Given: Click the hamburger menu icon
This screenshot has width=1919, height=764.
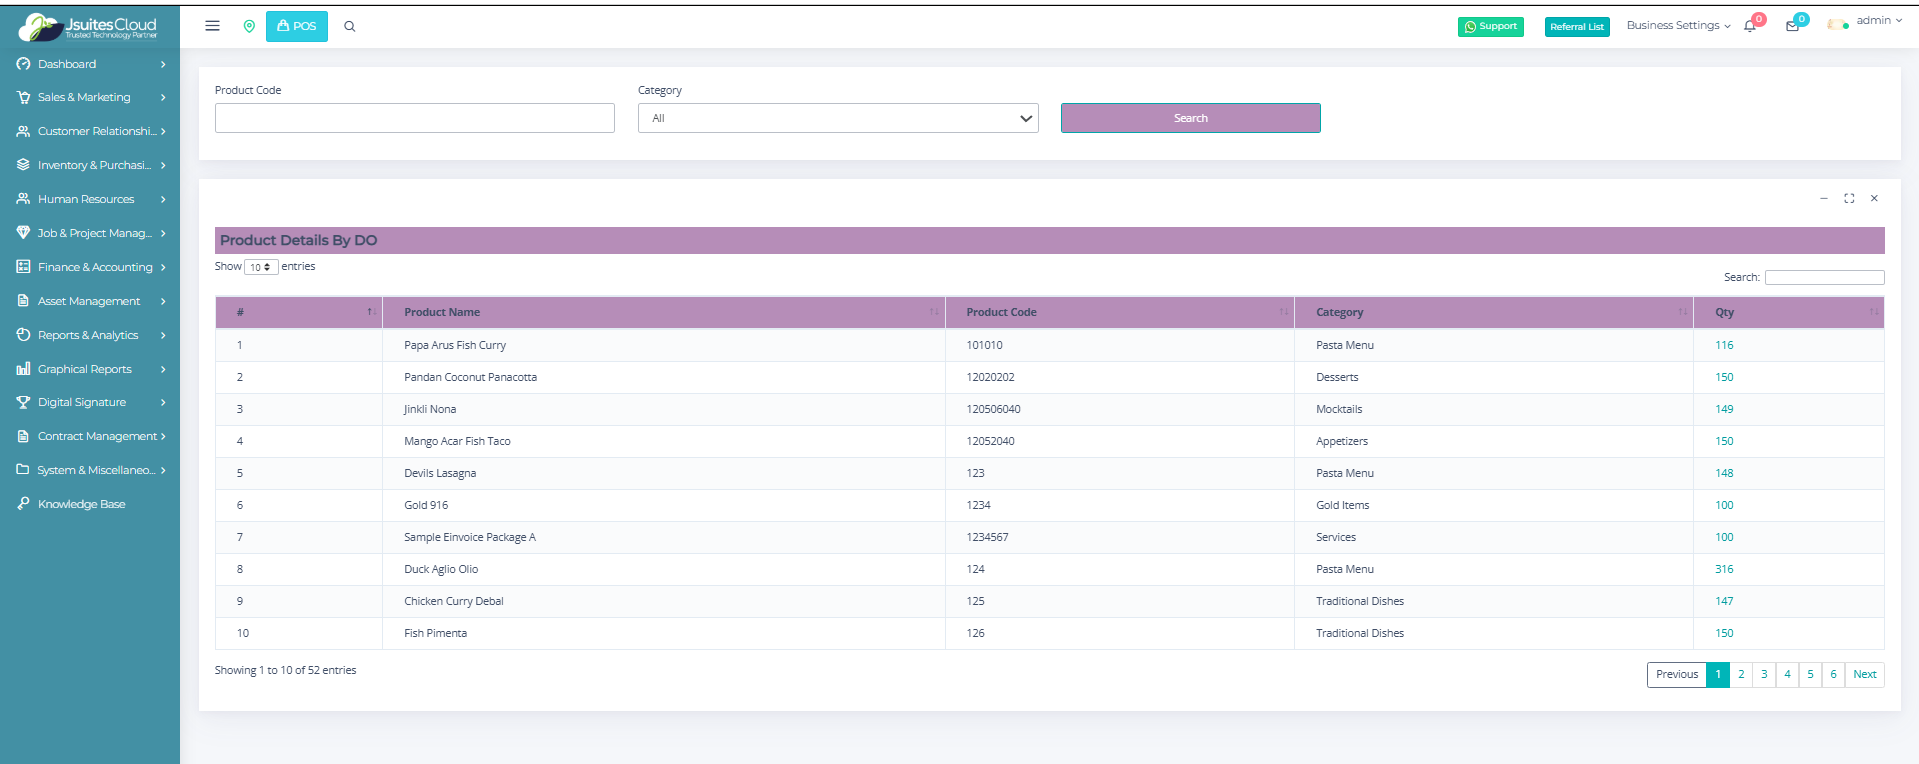Looking at the screenshot, I should [212, 26].
